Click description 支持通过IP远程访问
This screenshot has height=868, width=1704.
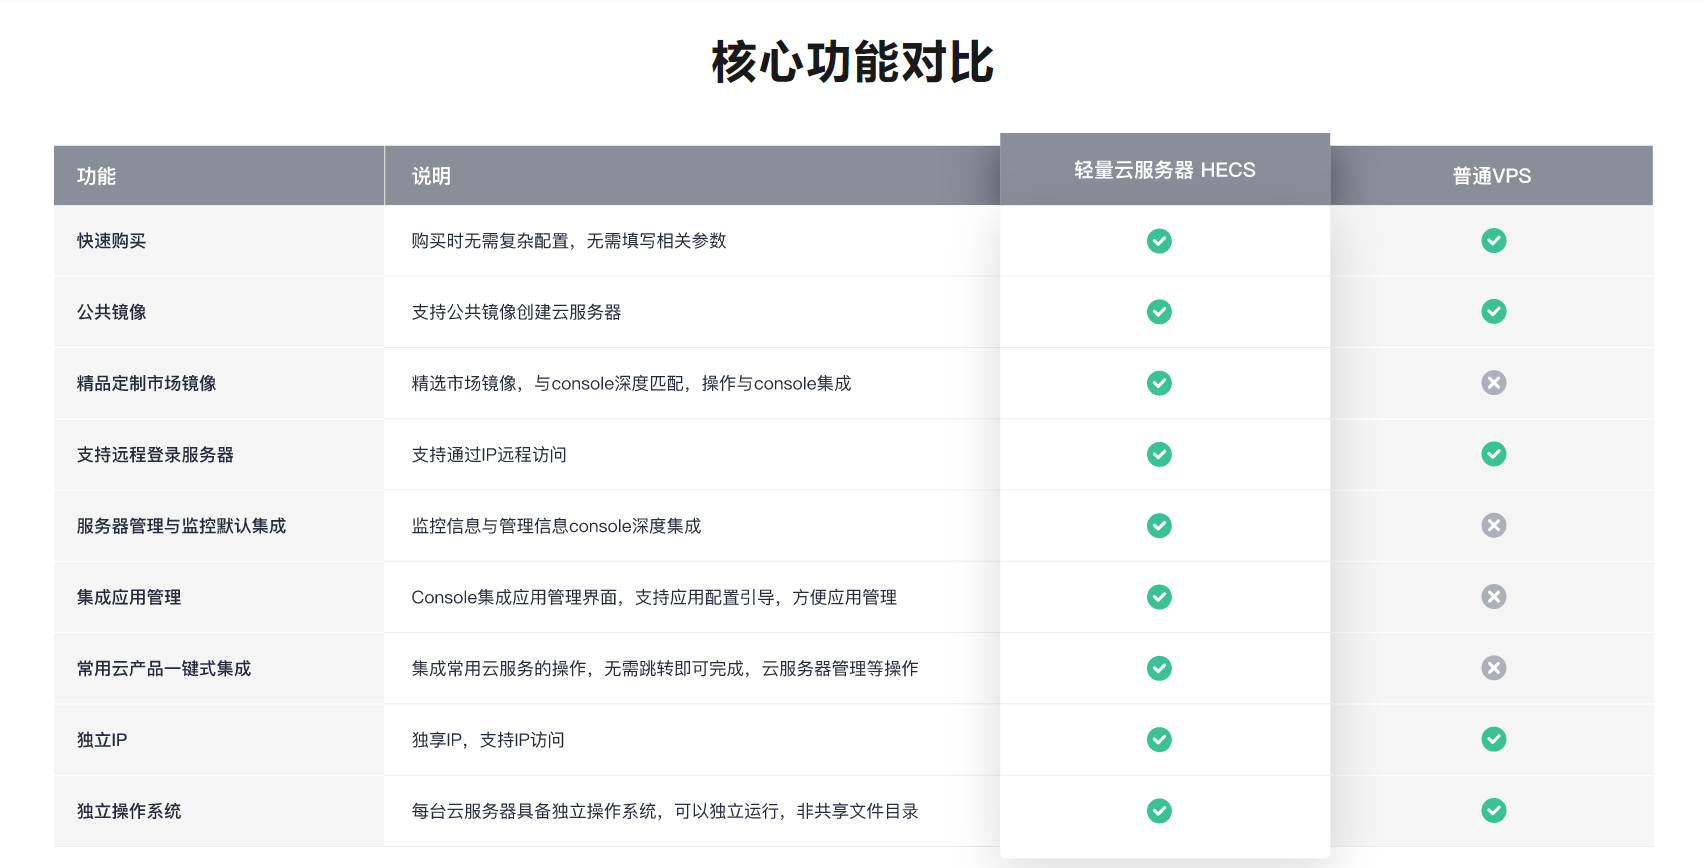489,455
